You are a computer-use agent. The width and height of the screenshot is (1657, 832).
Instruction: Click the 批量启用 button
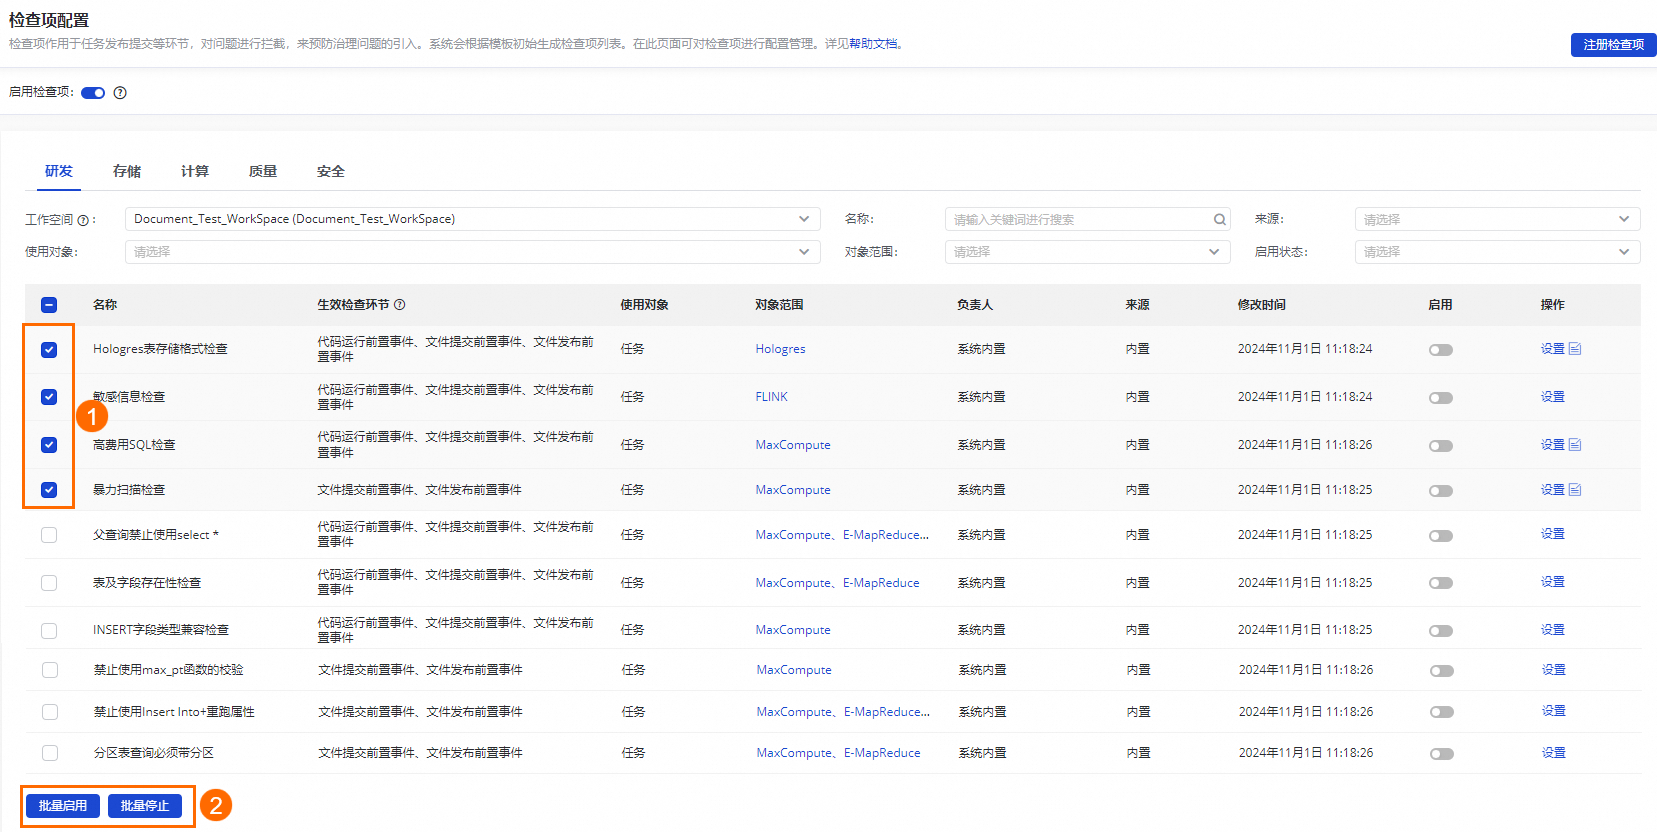[x=63, y=806]
